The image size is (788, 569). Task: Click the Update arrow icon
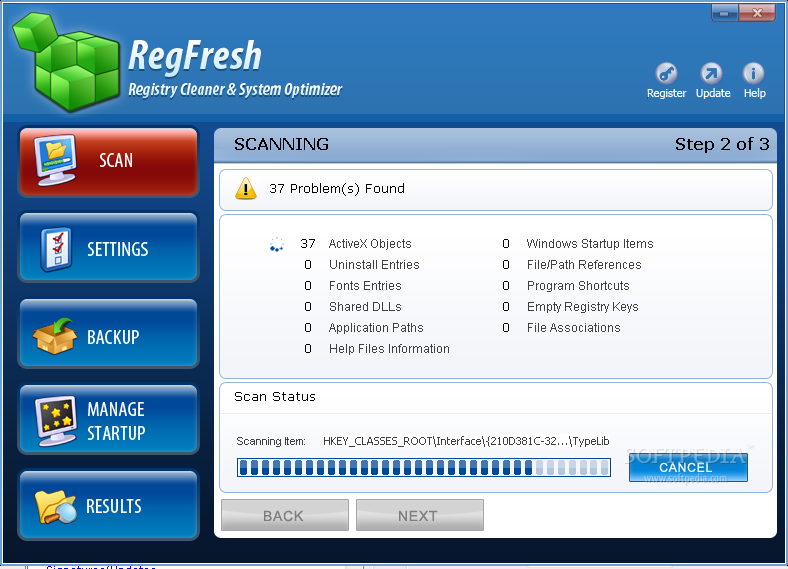[711, 73]
